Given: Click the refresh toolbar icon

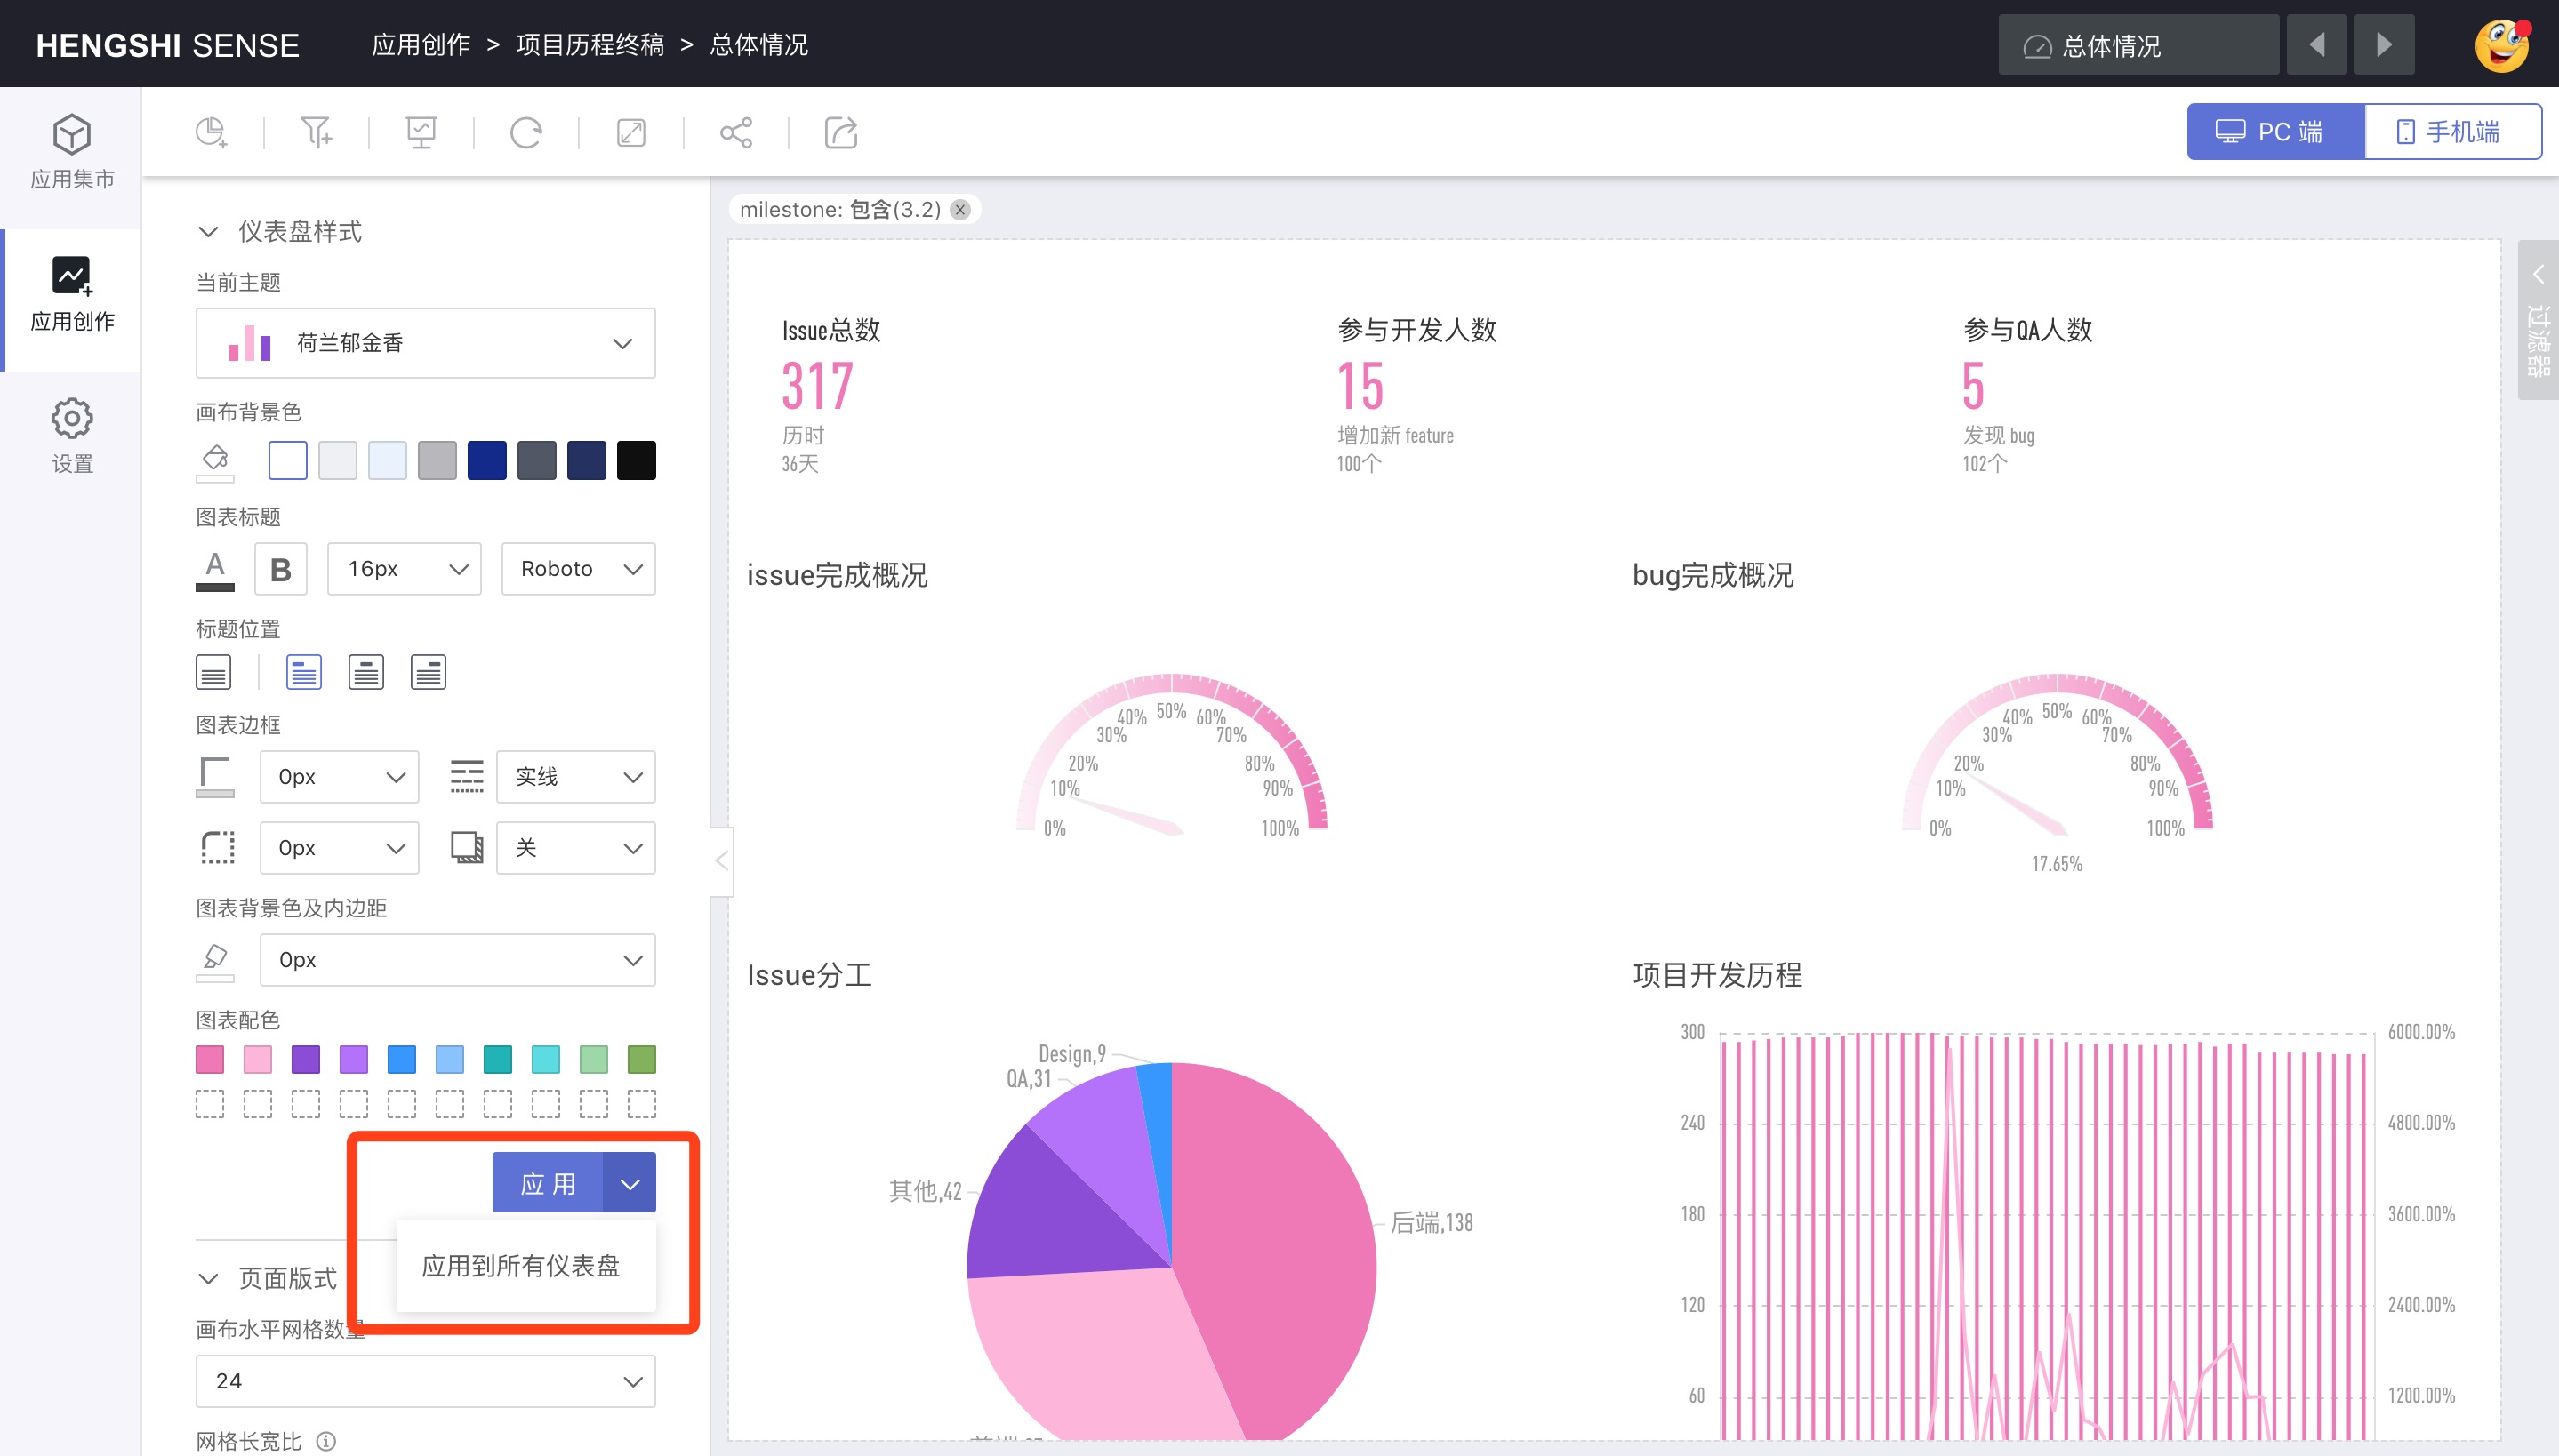Looking at the screenshot, I should 526,132.
